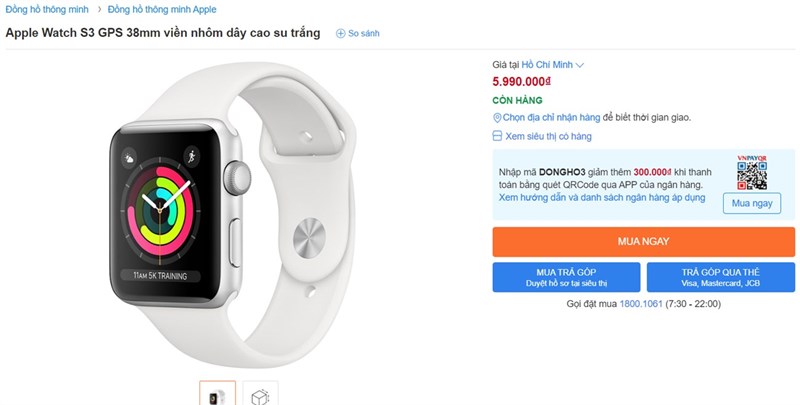This screenshot has height=405, width=800.
Task: Select the watch photo thumbnail
Action: (x=217, y=395)
